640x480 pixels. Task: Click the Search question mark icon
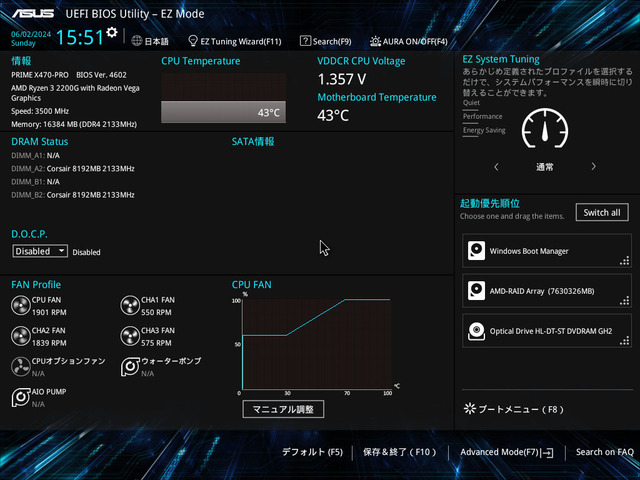click(x=305, y=41)
